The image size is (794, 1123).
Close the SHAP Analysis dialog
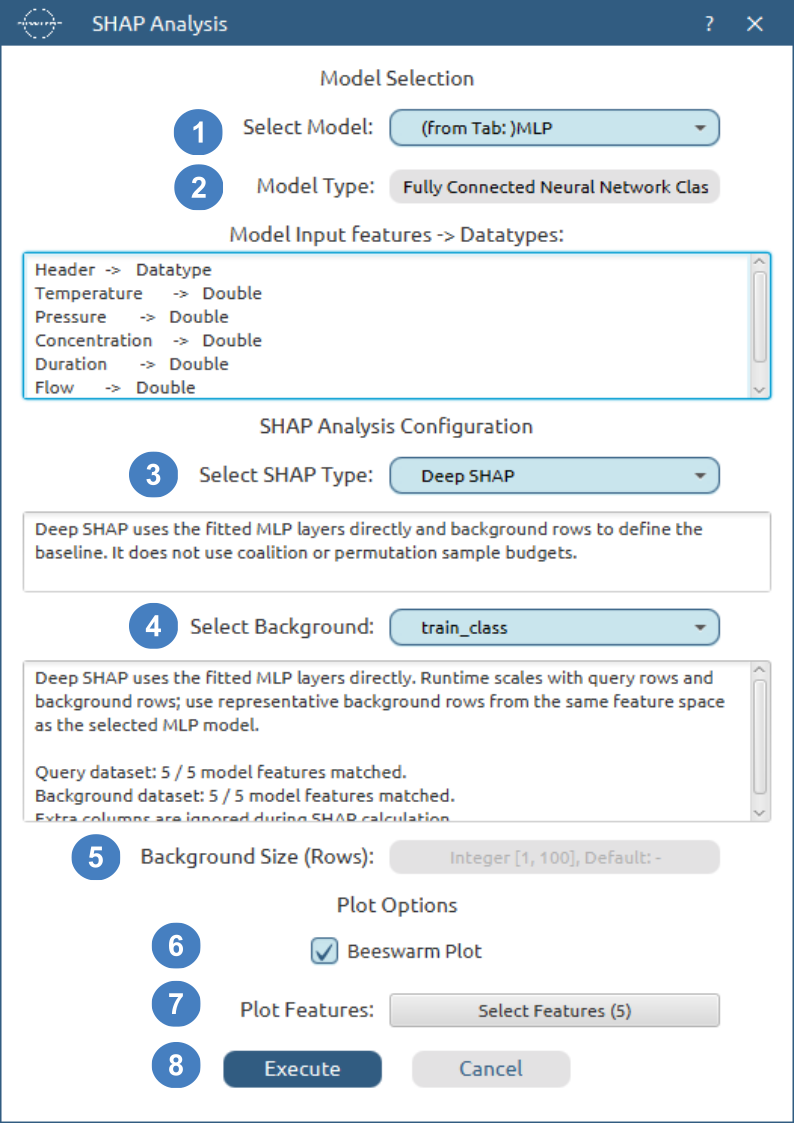755,24
